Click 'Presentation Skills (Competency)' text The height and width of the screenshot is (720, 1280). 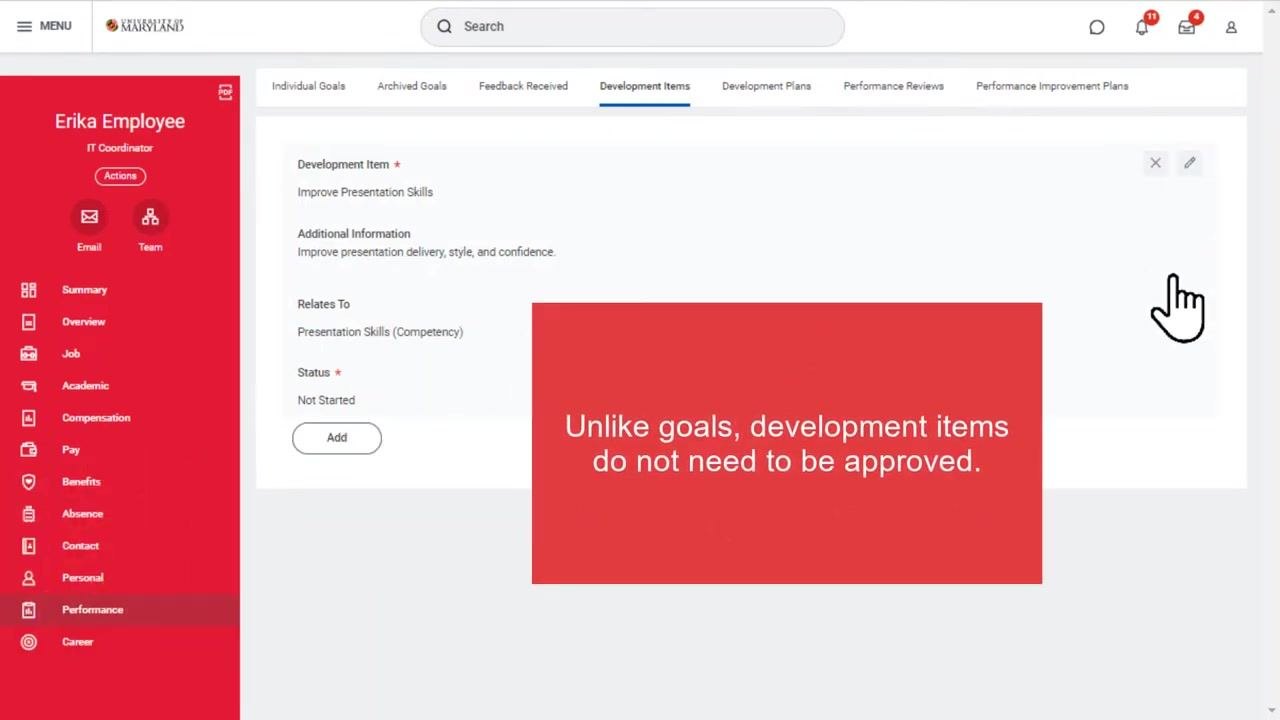380,332
